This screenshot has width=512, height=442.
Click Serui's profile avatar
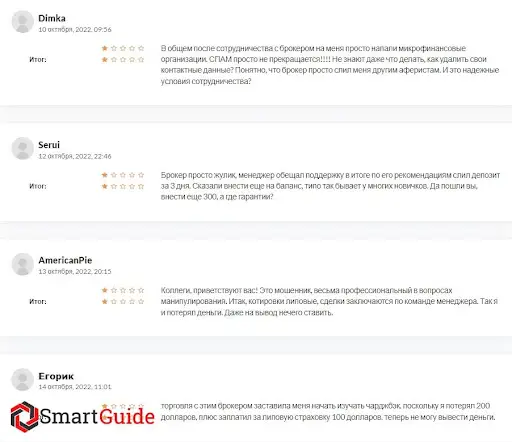click(23, 148)
